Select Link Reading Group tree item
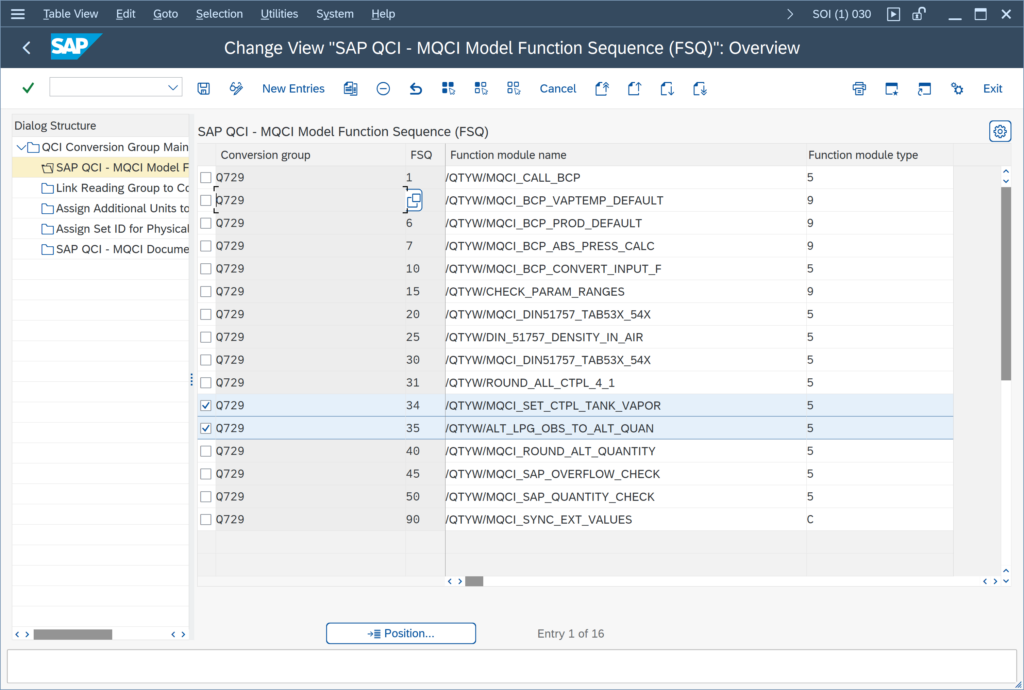This screenshot has width=1024, height=690. (115, 188)
